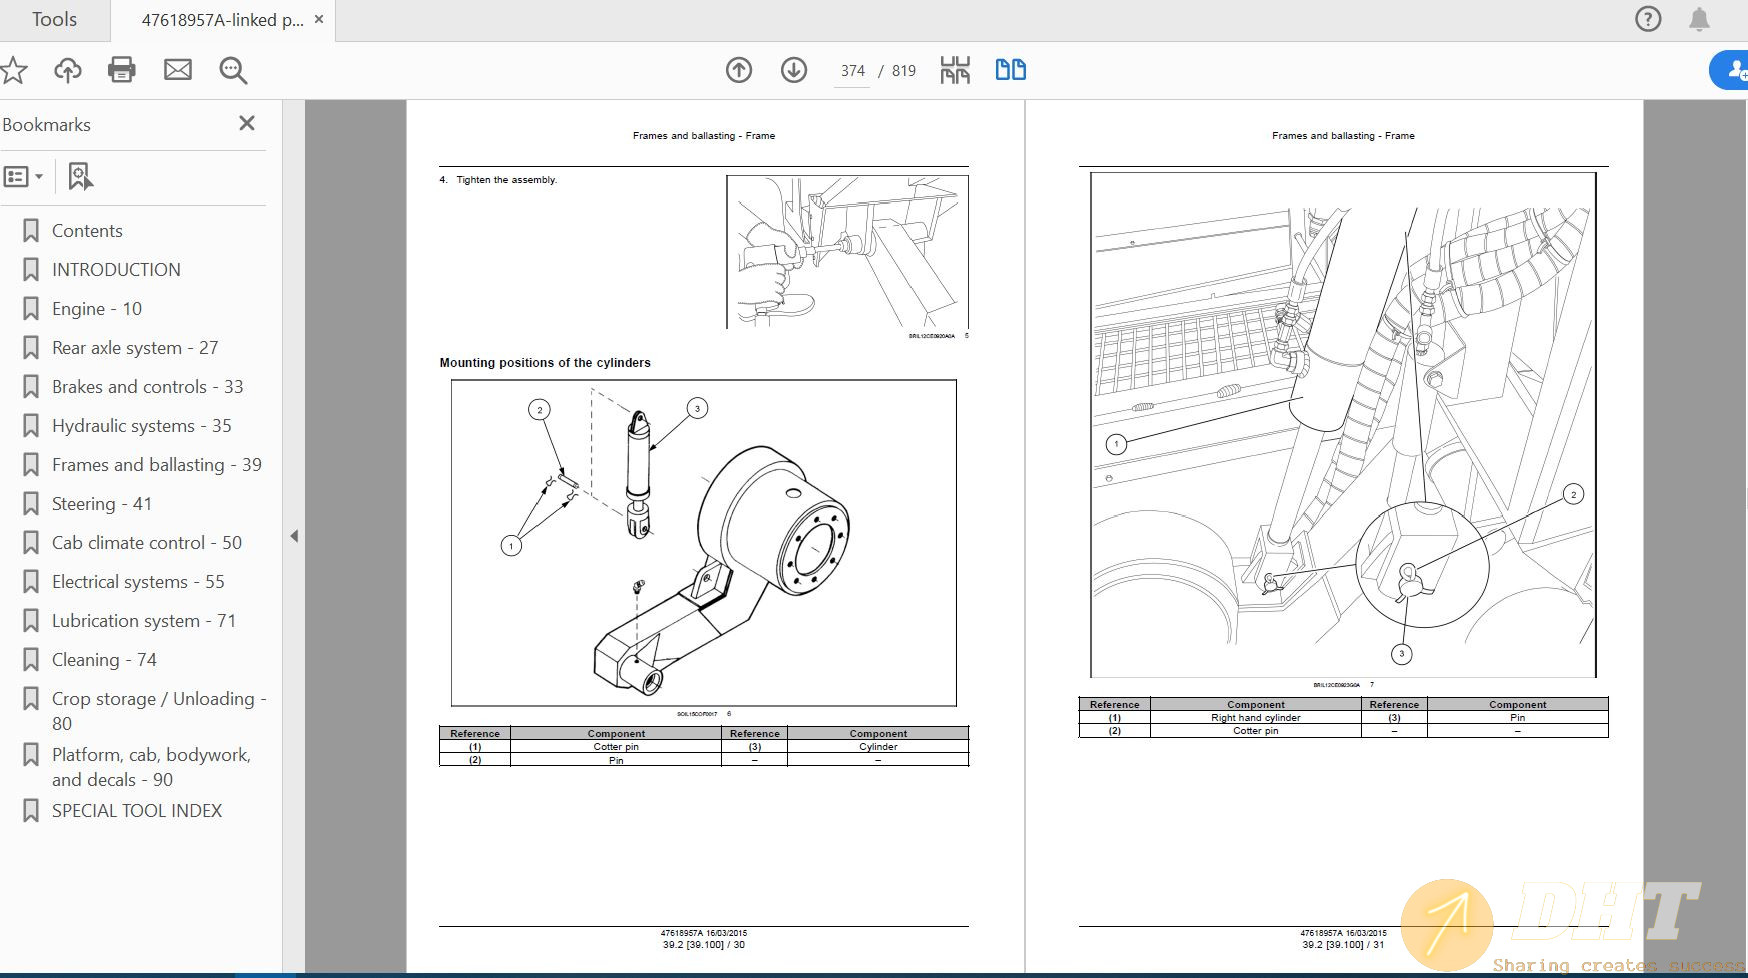The height and width of the screenshot is (978, 1748).
Task: Click the 'Tighten the assembly.' step text
Action: coord(507,180)
